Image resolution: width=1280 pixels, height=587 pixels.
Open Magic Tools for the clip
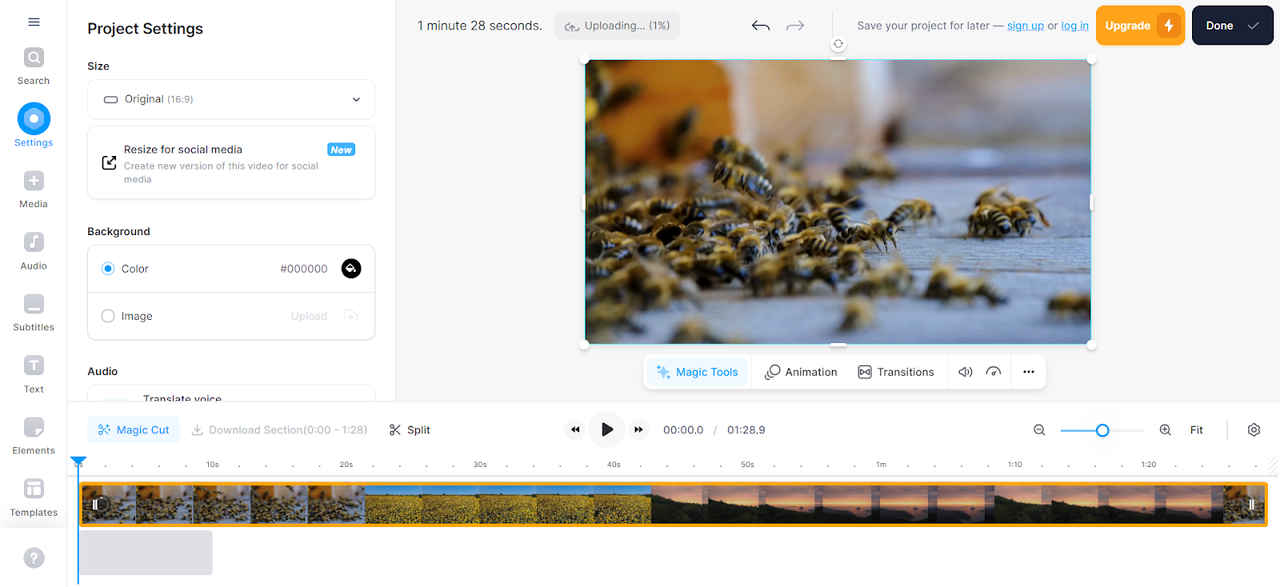coord(697,372)
